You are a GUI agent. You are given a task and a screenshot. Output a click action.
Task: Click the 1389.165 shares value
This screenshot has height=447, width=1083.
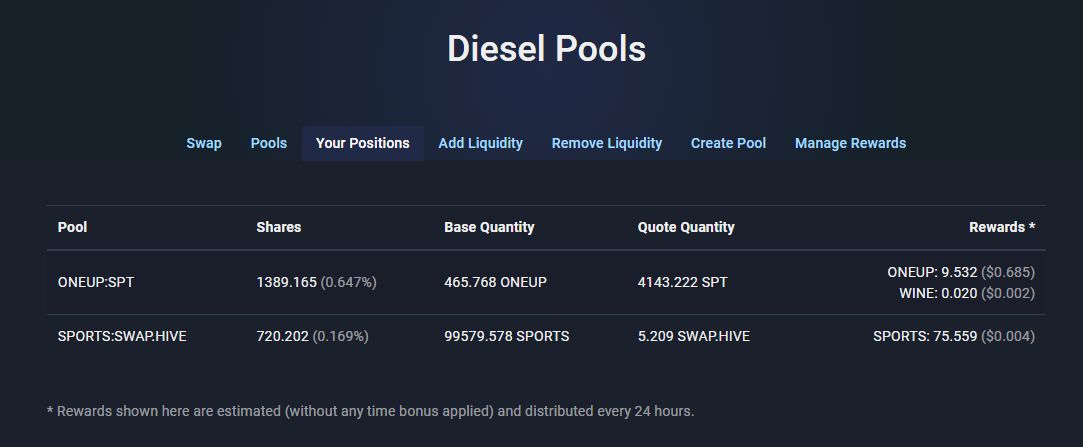(x=287, y=283)
